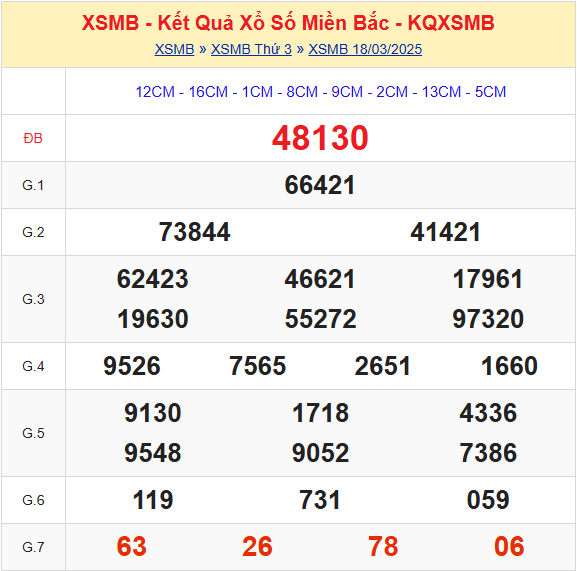Click first prize number 66421
The width and height of the screenshot is (577, 571).
tap(320, 185)
